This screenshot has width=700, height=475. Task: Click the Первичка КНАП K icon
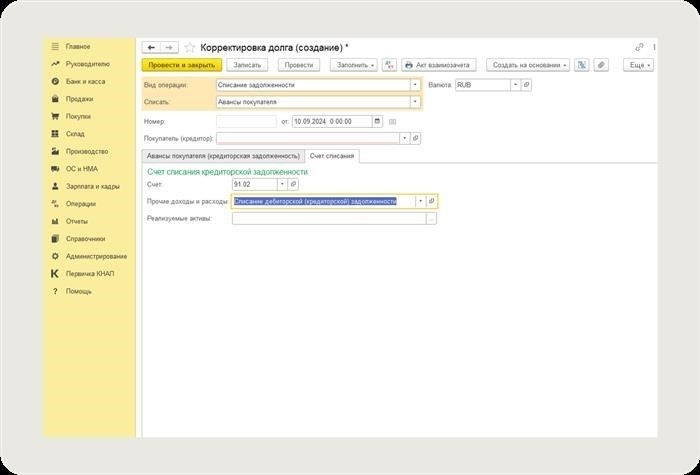[55, 274]
